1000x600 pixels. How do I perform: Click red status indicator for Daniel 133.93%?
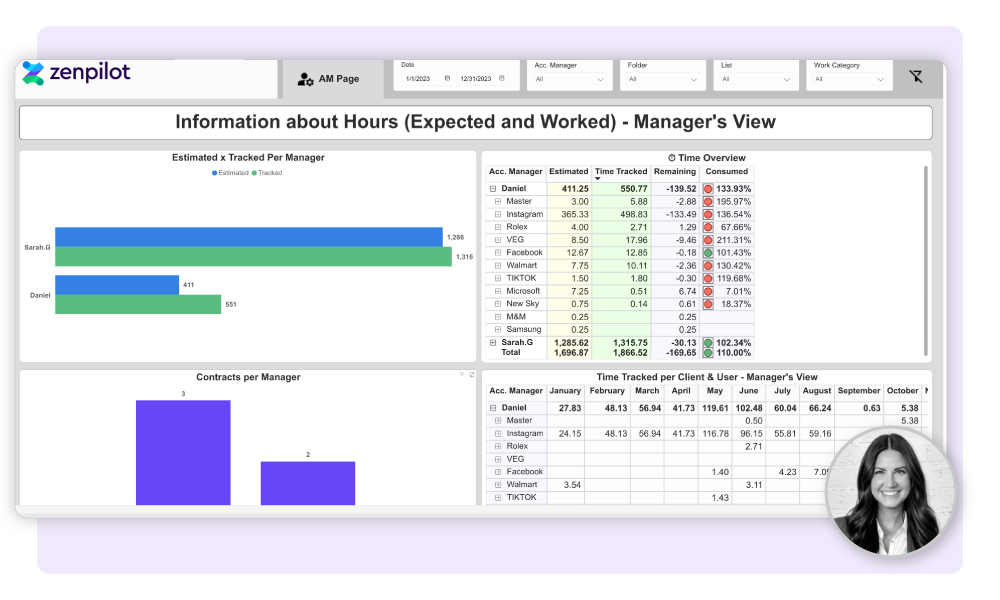[x=708, y=189]
